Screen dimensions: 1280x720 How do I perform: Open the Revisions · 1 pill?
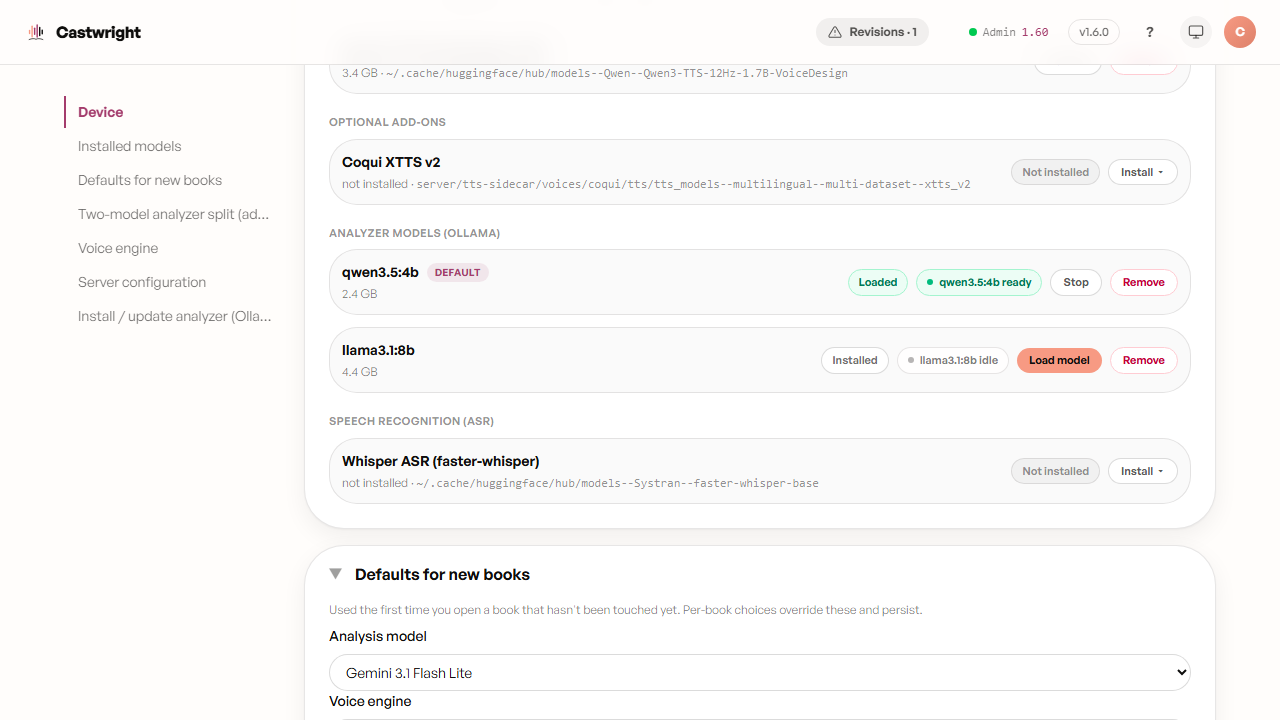(x=872, y=32)
